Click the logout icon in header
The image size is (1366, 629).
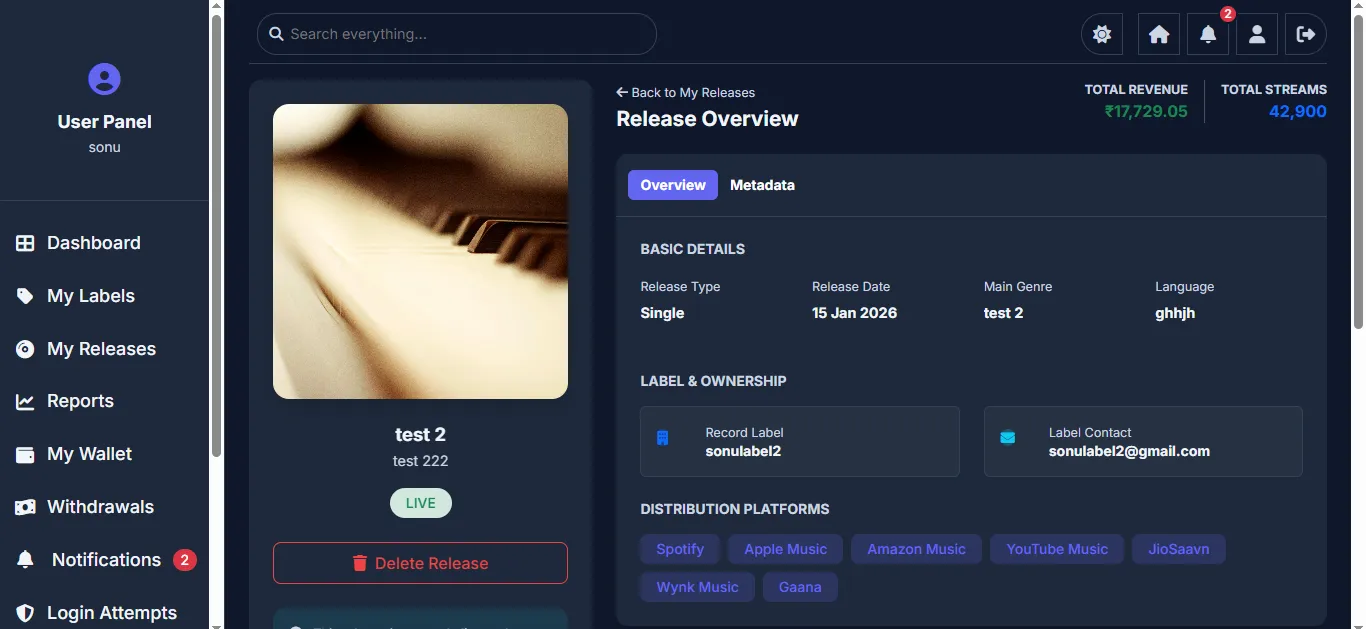click(1306, 34)
